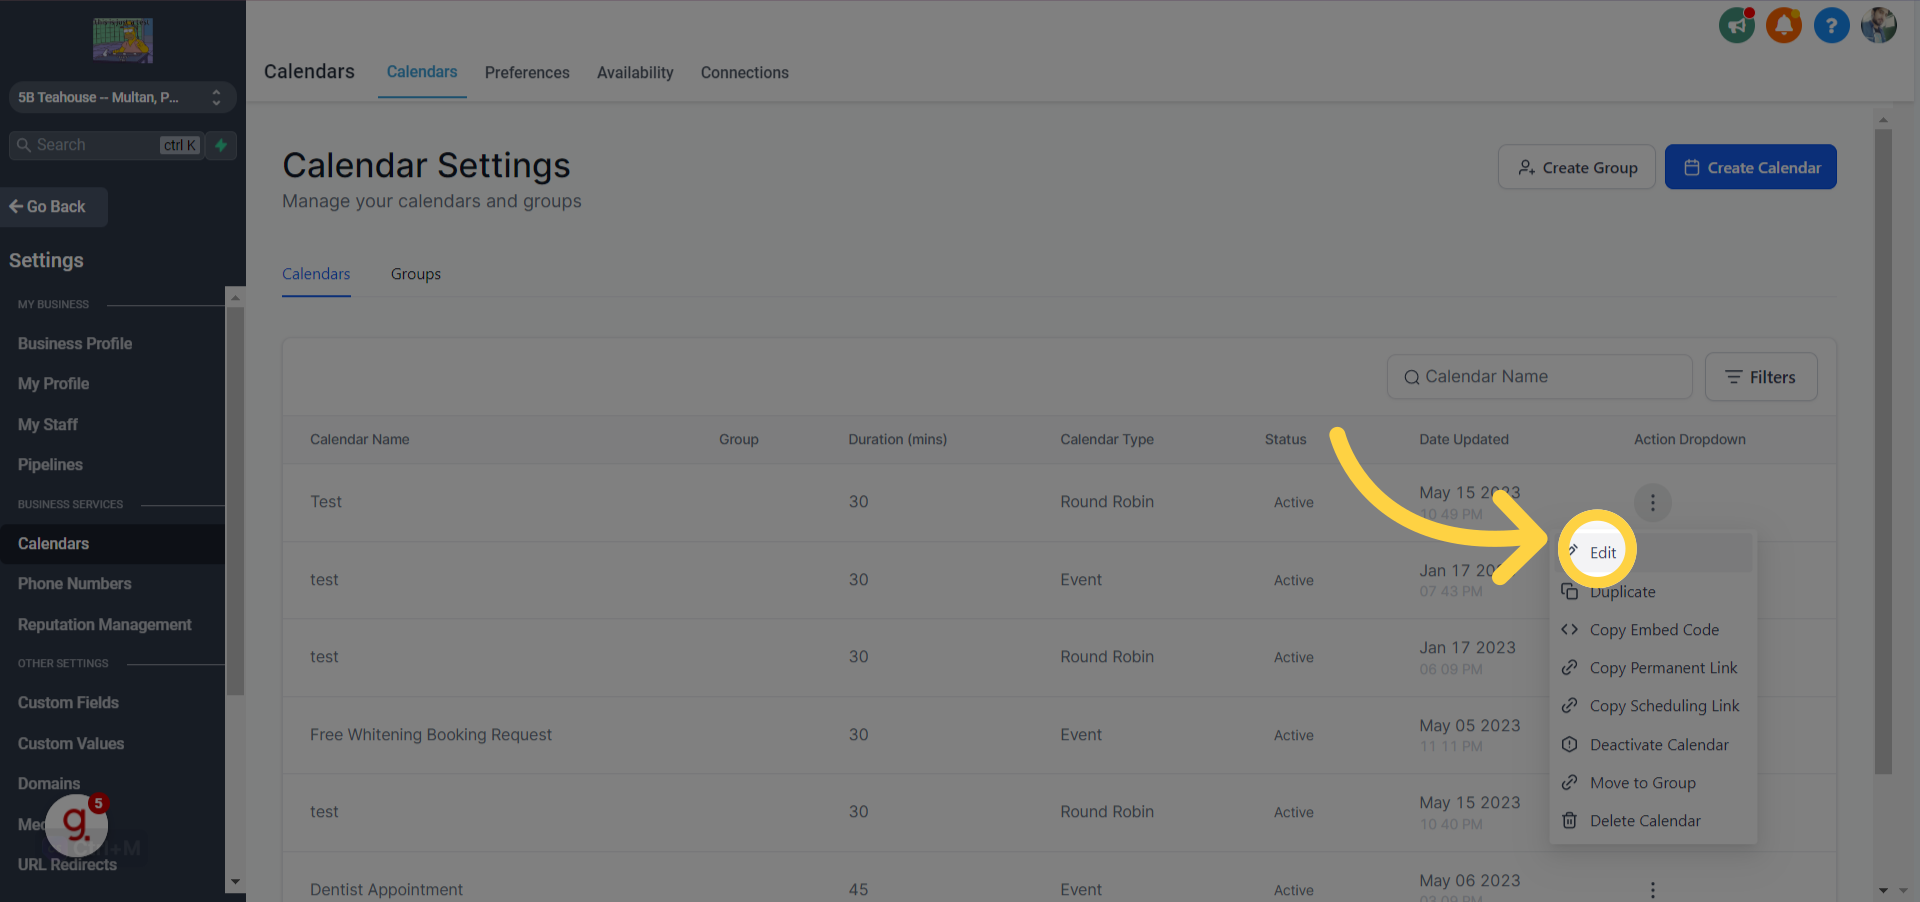Image resolution: width=1920 pixels, height=902 pixels.
Task: Focus the Calendar Name search field
Action: click(x=1539, y=377)
